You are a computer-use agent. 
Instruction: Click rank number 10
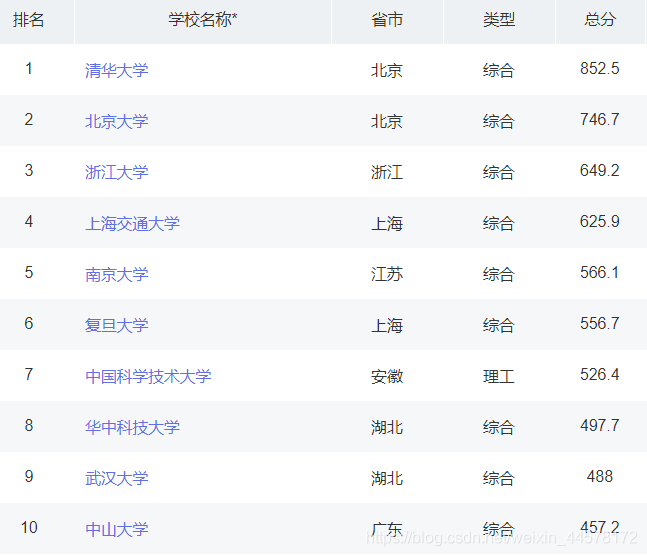pos(29,528)
